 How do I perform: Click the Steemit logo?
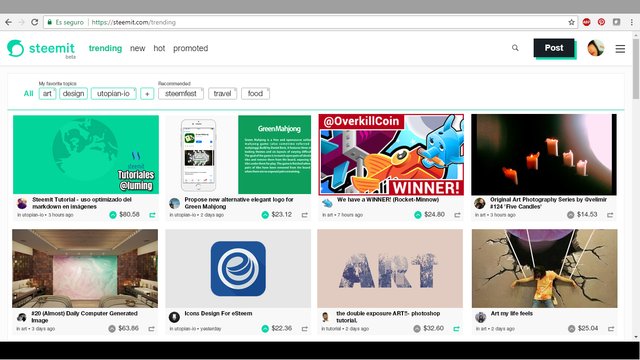(41, 49)
